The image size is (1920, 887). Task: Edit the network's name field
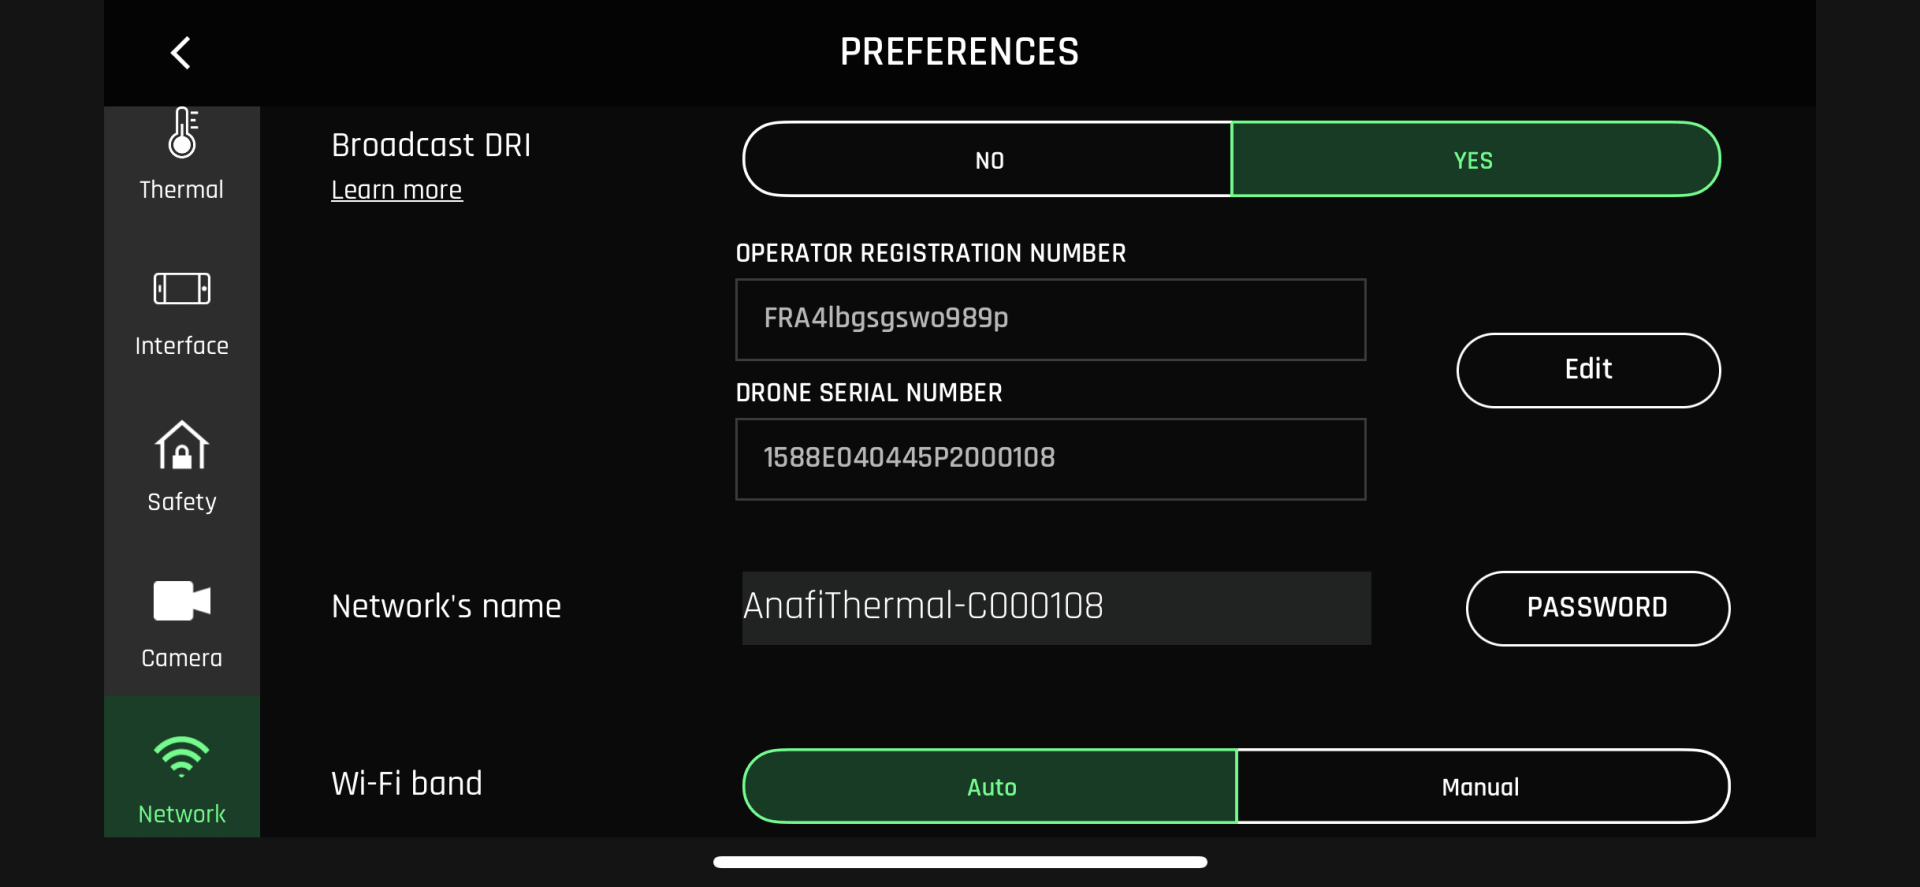tap(1056, 608)
